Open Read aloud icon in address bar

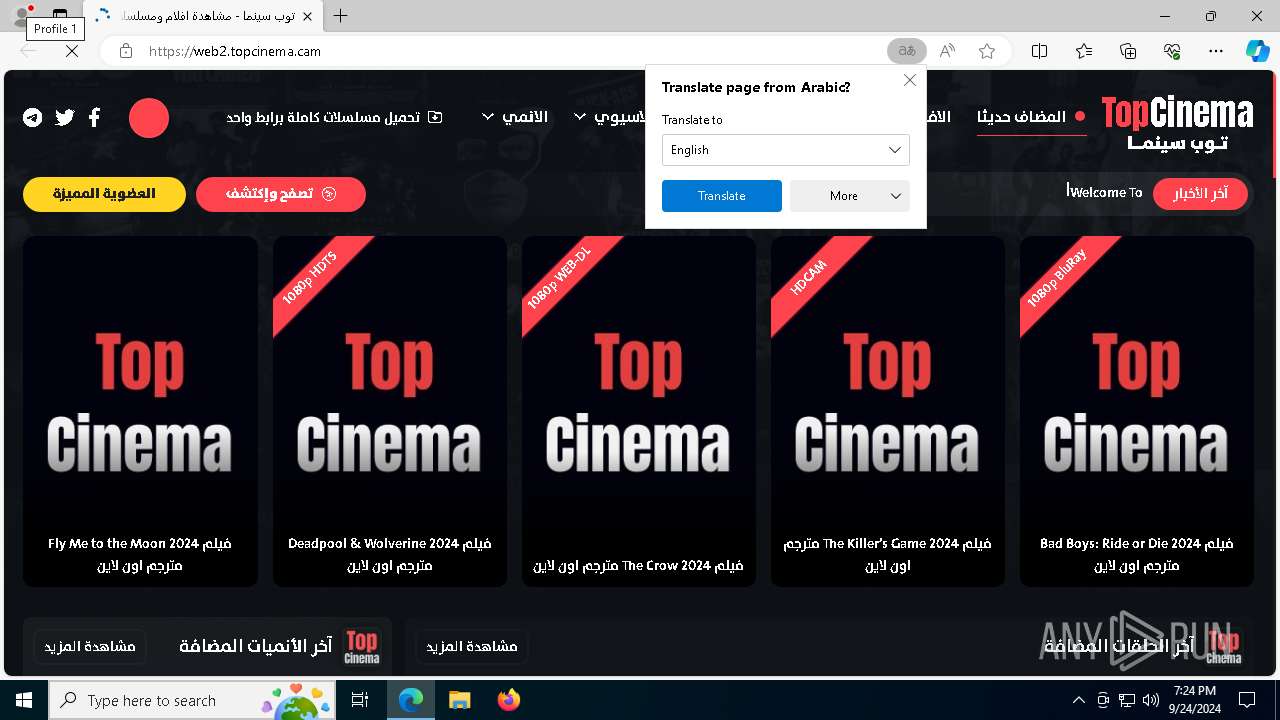tap(947, 51)
